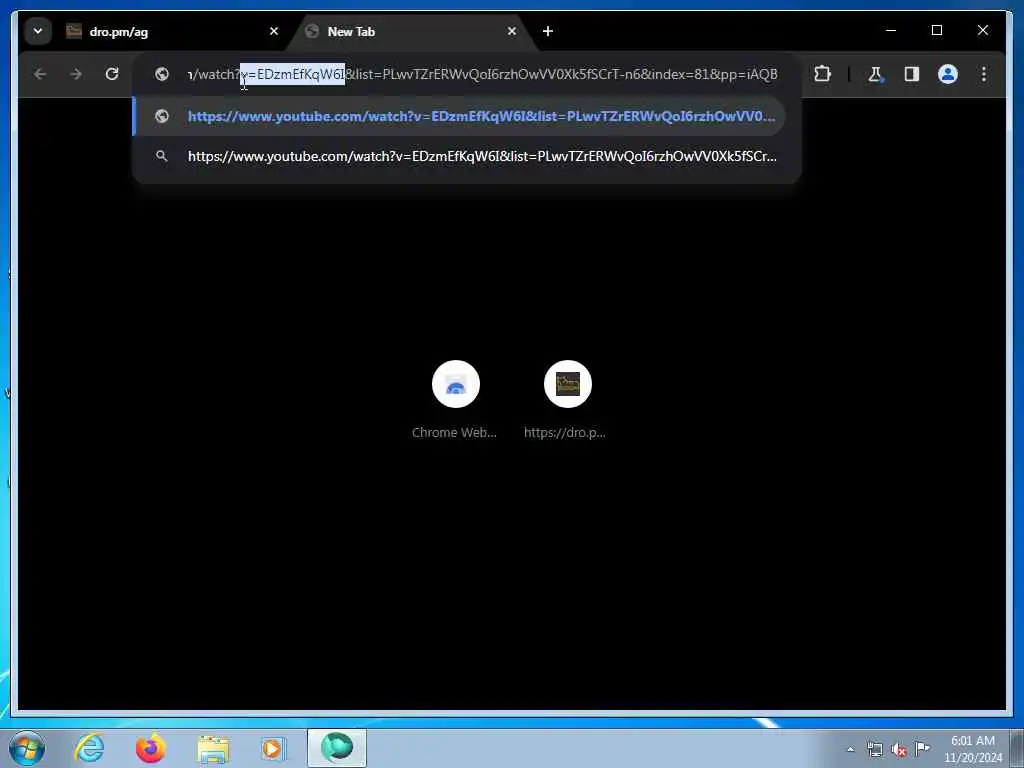
Task: Open the tab search dropdown arrow
Action: tap(38, 31)
